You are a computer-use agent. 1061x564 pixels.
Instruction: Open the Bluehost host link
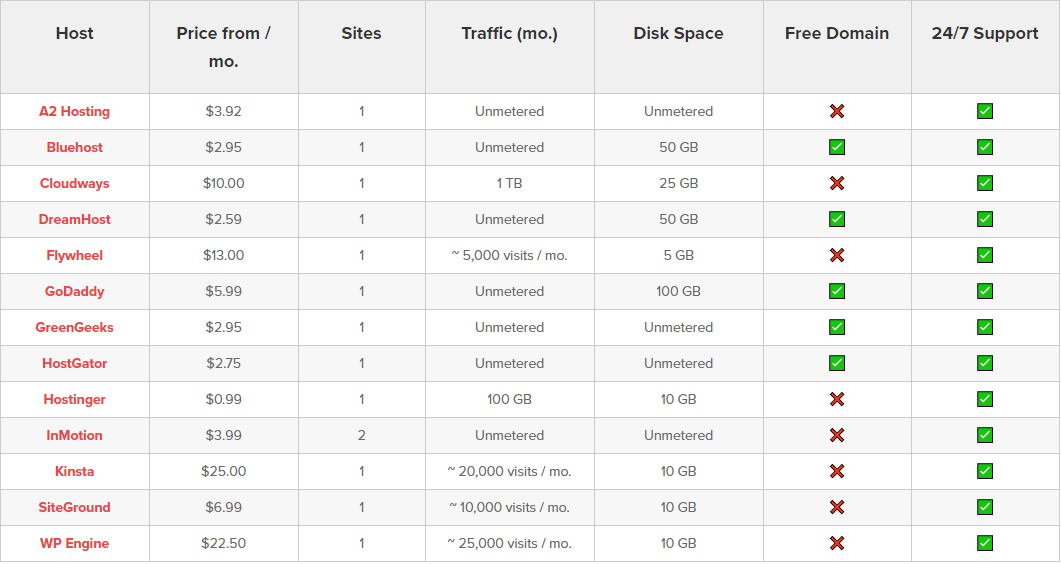[x=74, y=147]
